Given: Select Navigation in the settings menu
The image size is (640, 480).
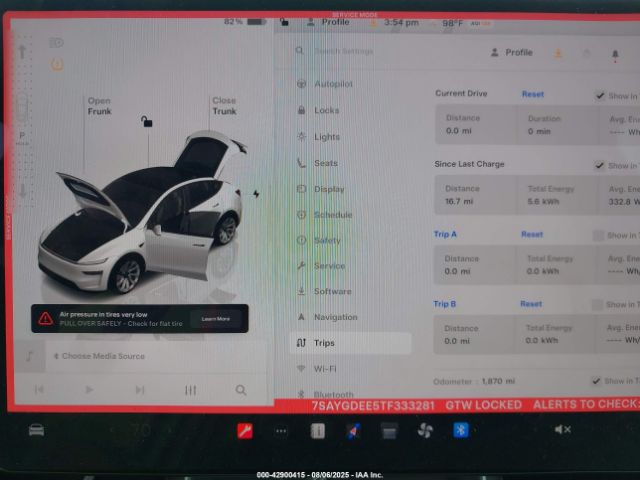Looking at the screenshot, I should coord(335,317).
